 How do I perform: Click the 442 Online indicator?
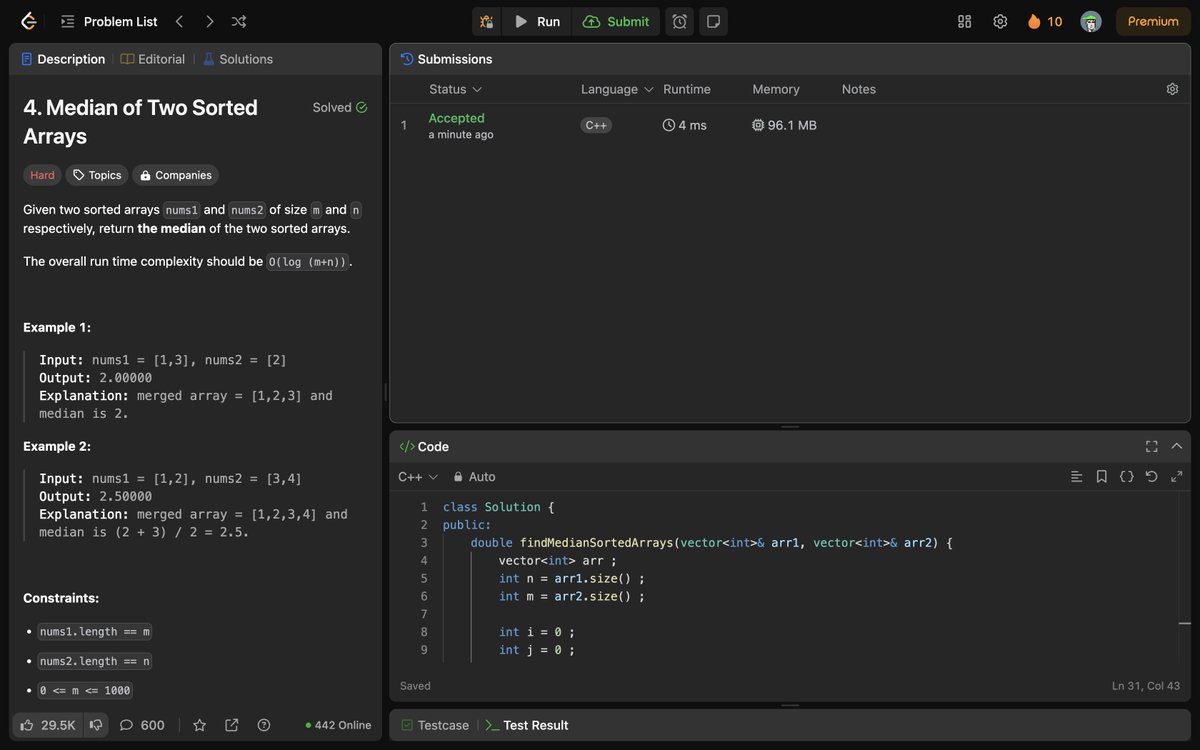pyautogui.click(x=338, y=725)
